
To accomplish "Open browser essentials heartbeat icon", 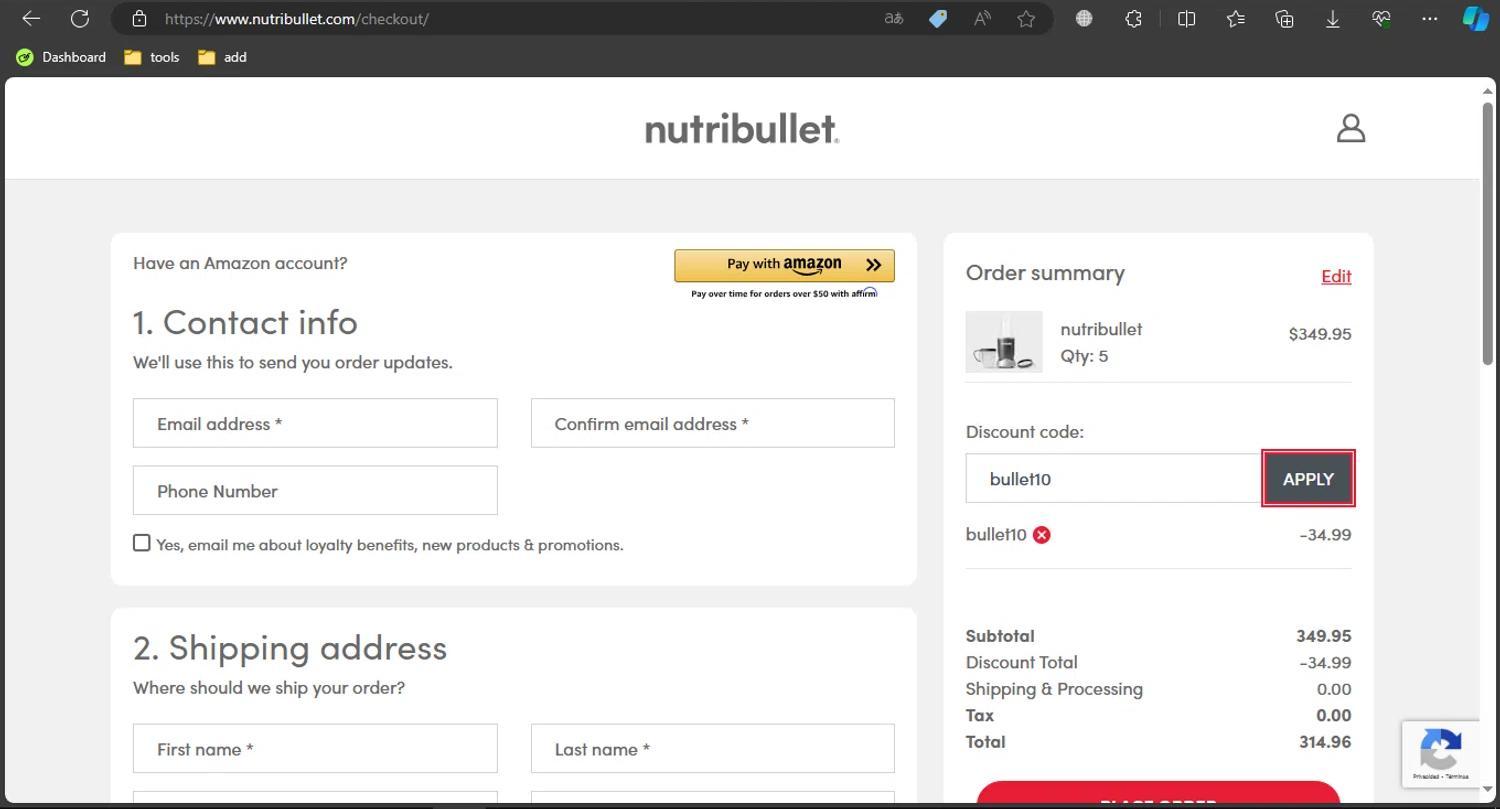I will 1381,18.
